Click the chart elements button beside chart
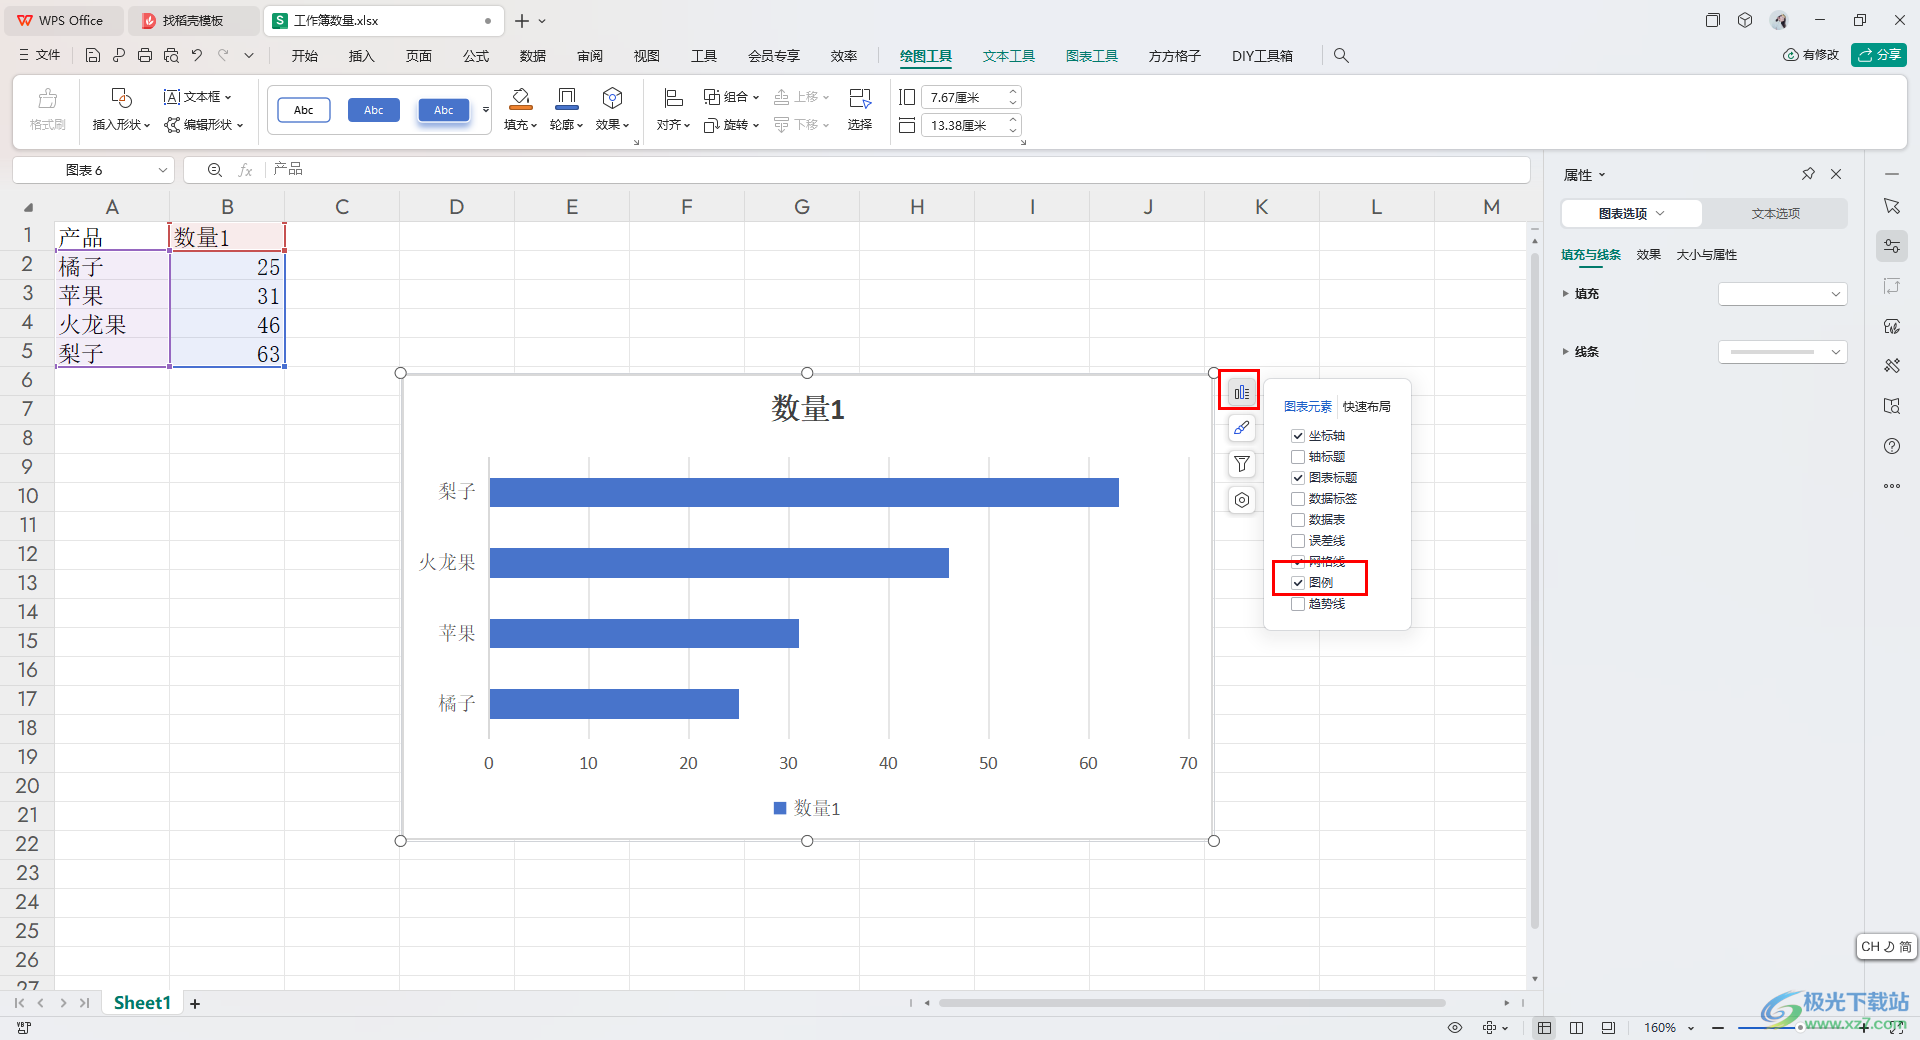Screen dimensions: 1920x1040 1241,393
